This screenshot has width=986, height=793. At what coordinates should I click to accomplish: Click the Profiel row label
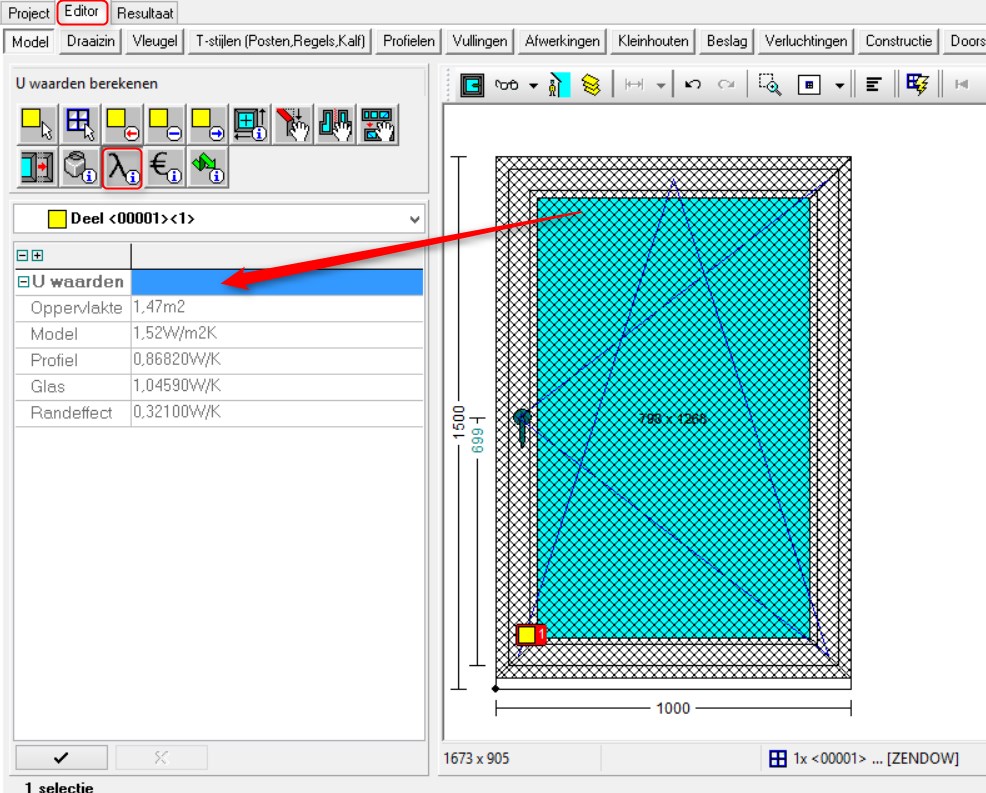[x=54, y=360]
